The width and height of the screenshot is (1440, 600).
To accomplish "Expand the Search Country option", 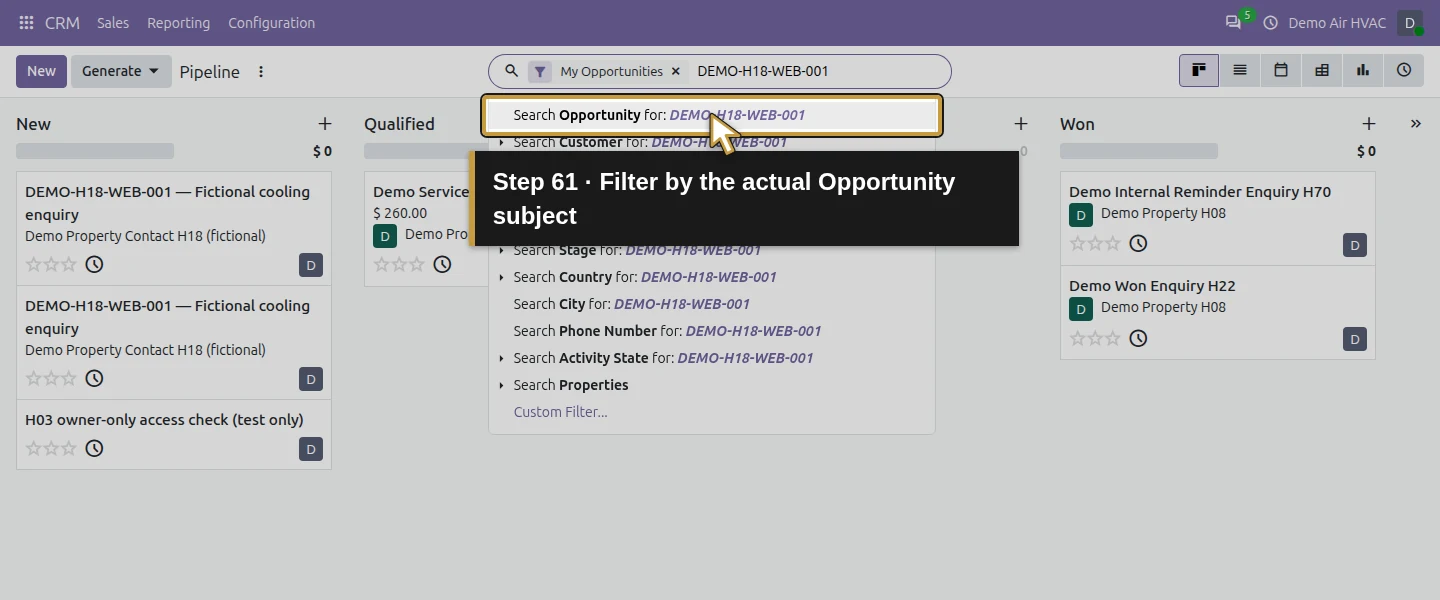I will pyautogui.click(x=501, y=277).
